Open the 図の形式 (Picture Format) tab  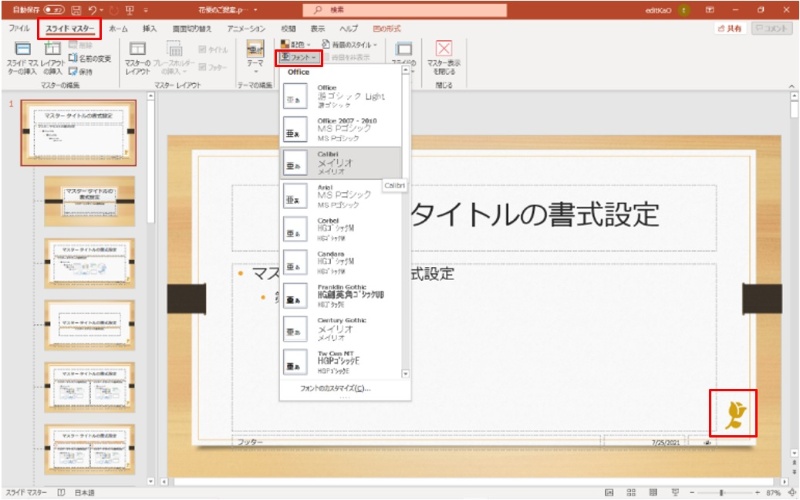point(387,29)
